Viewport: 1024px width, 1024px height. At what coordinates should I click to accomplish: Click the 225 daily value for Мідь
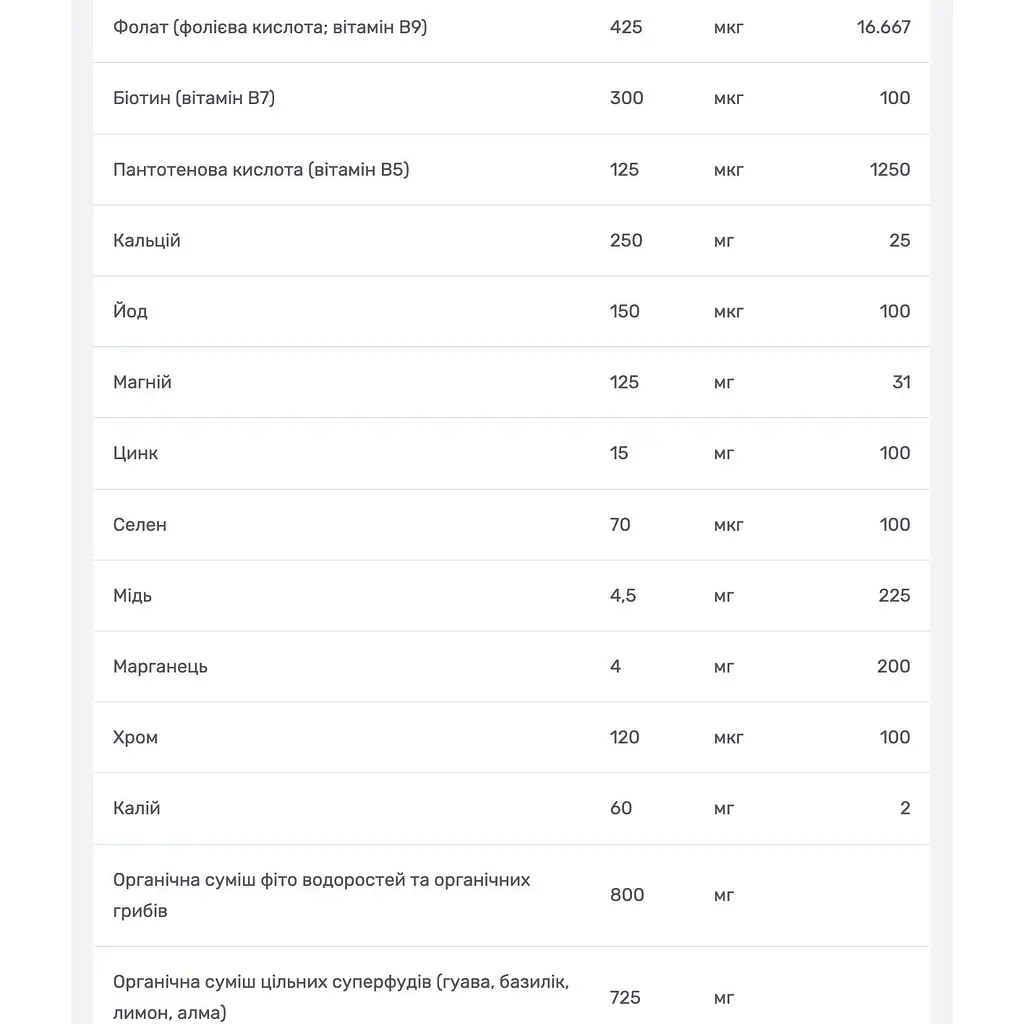click(x=894, y=596)
